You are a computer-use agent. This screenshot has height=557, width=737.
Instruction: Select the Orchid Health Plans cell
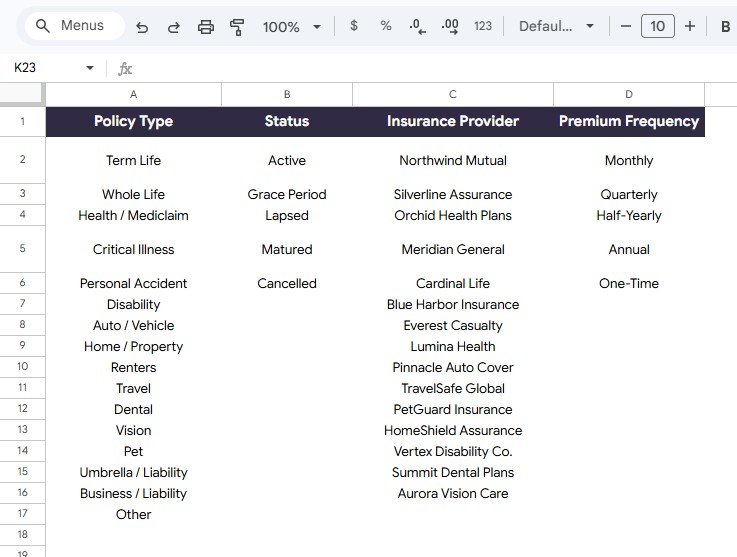tap(453, 215)
